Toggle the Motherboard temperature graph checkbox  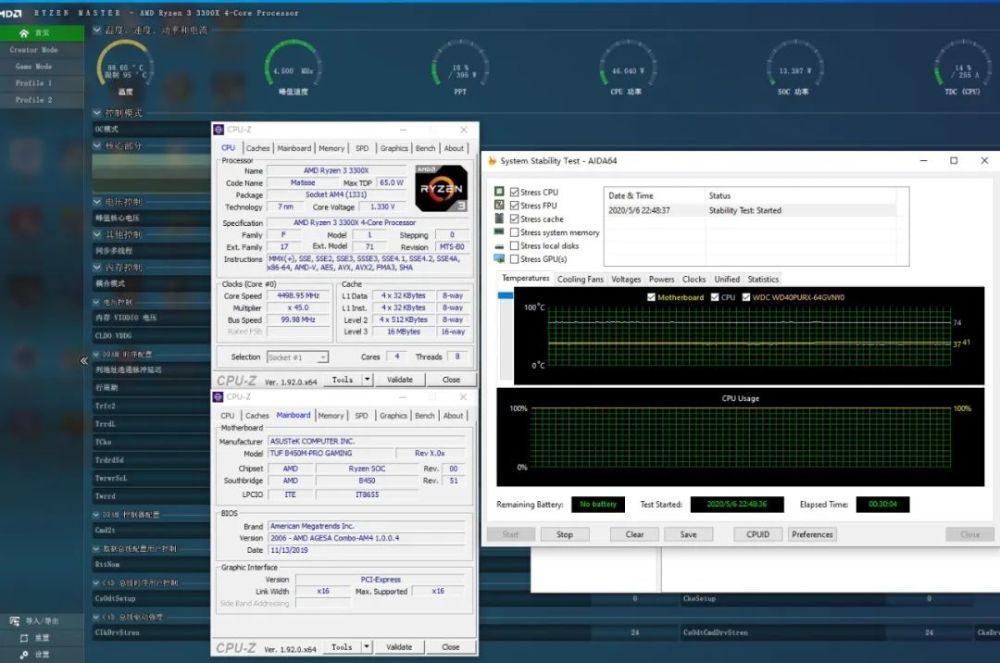(x=652, y=297)
